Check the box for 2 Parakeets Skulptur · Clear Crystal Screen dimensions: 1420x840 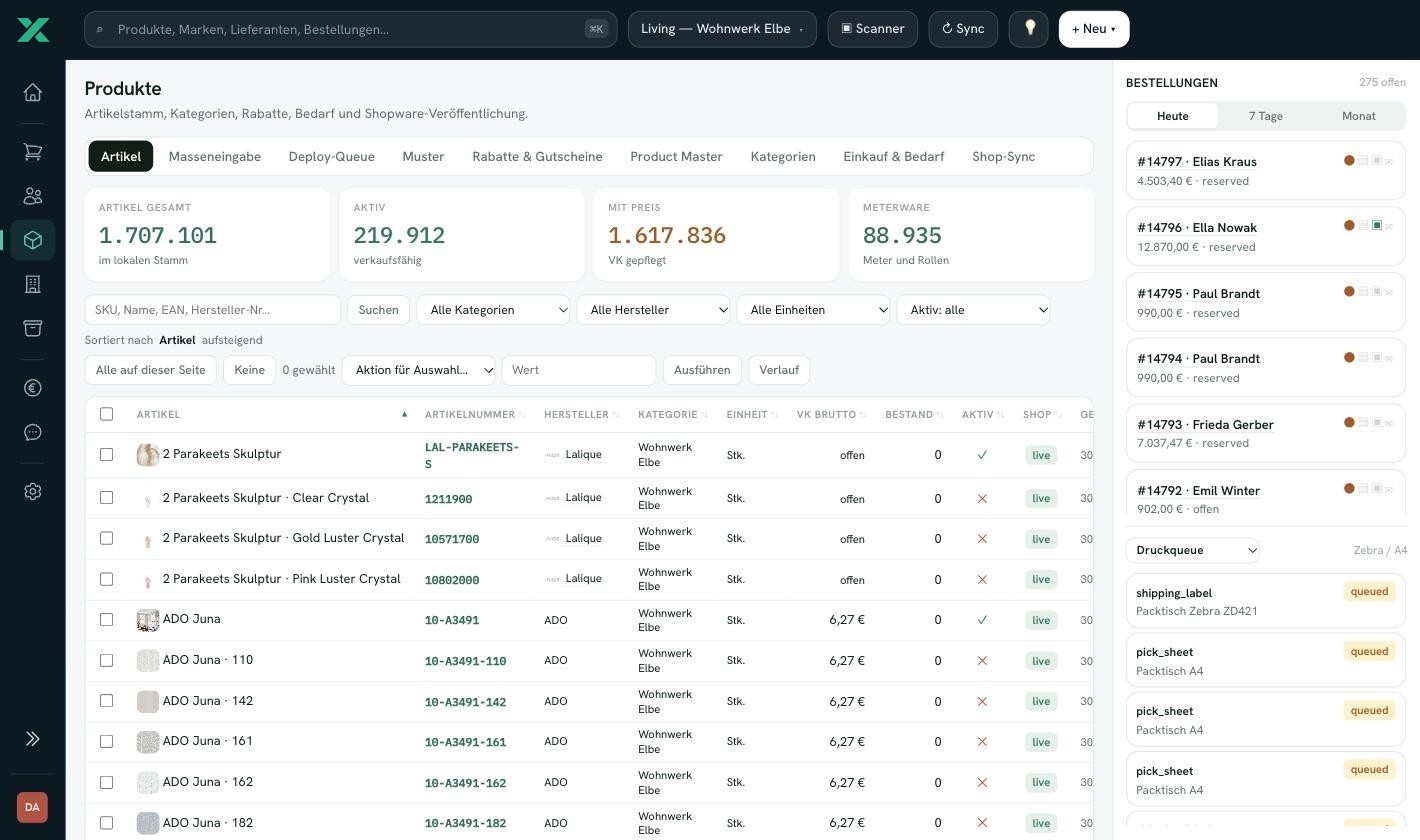[x=107, y=498]
